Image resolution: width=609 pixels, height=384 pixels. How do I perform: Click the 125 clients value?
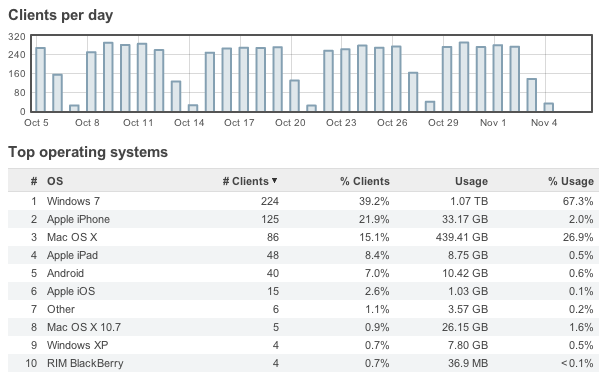[x=270, y=219]
